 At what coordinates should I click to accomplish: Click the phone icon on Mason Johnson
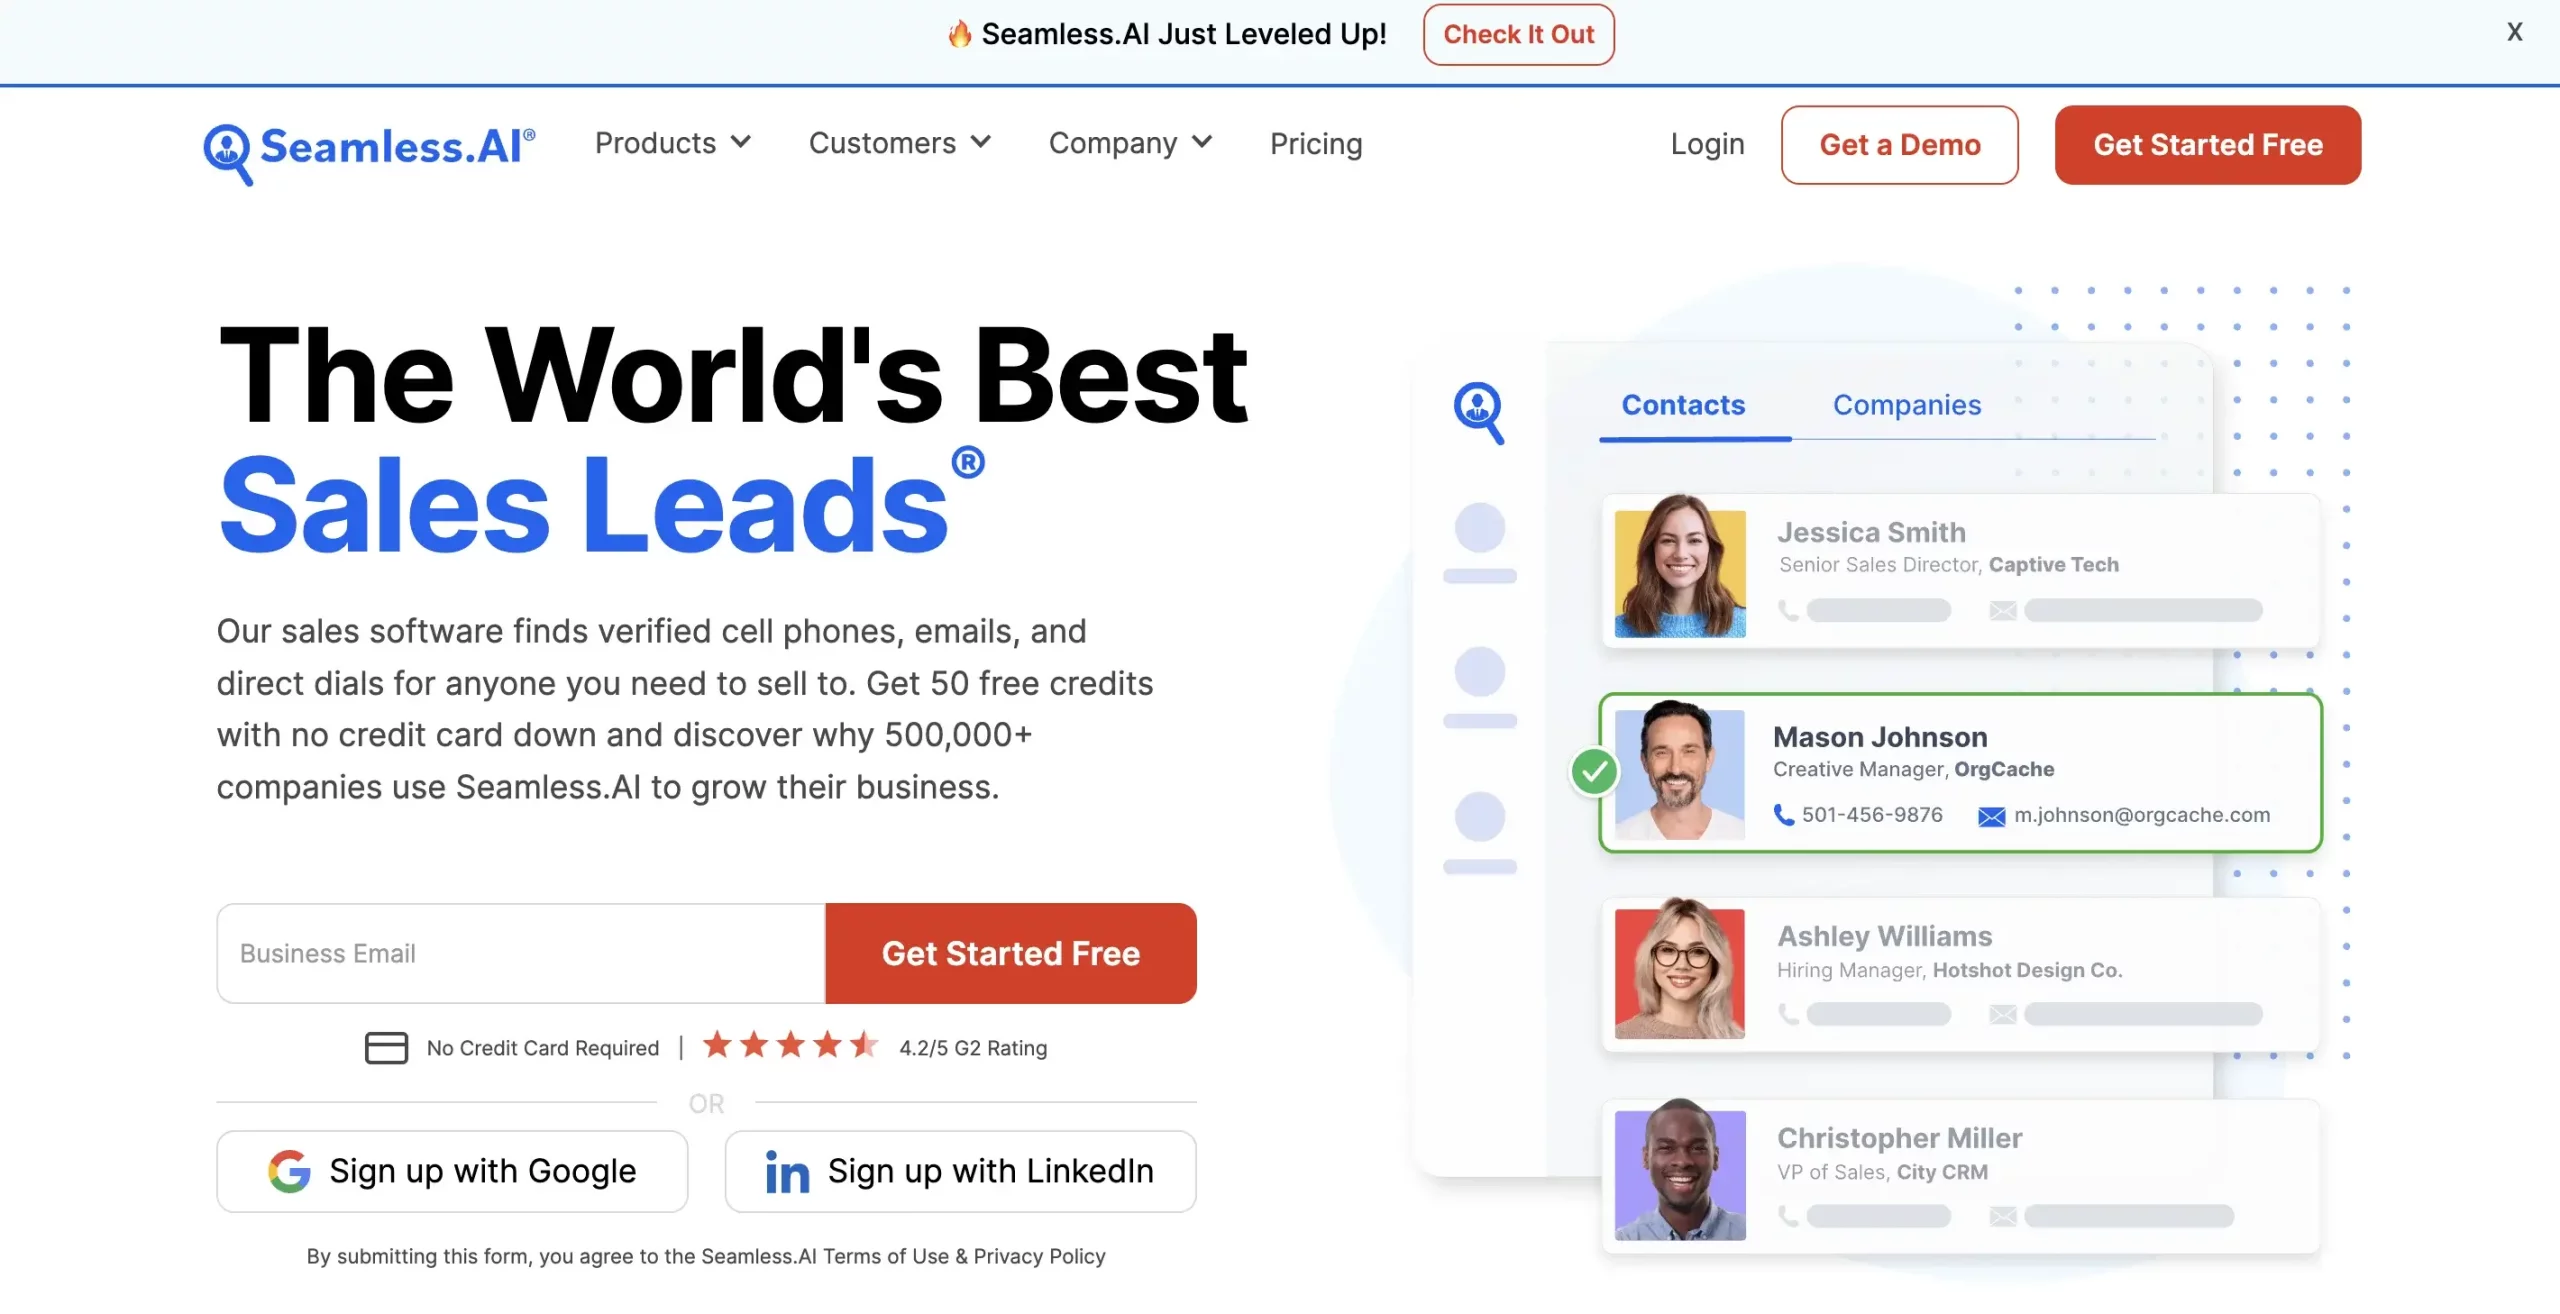[1781, 815]
